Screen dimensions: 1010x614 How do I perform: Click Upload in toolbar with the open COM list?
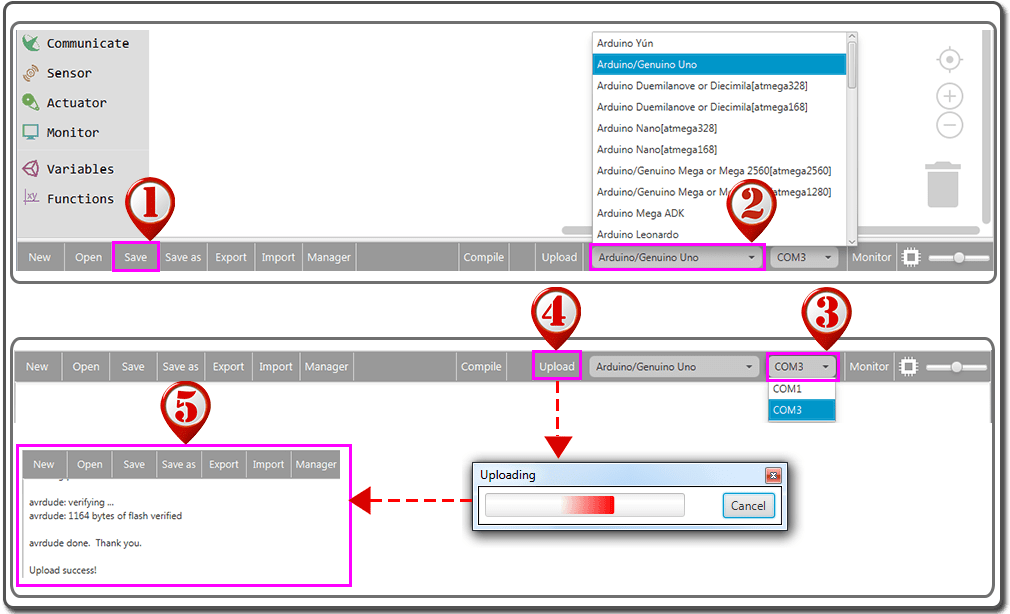(x=557, y=367)
